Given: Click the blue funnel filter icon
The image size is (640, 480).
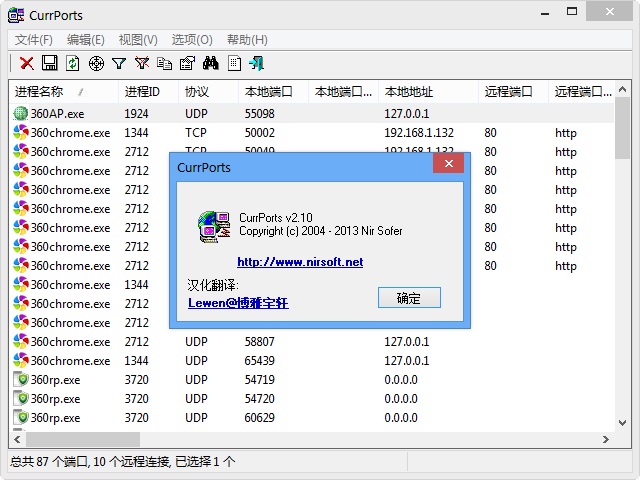Looking at the screenshot, I should 119,63.
